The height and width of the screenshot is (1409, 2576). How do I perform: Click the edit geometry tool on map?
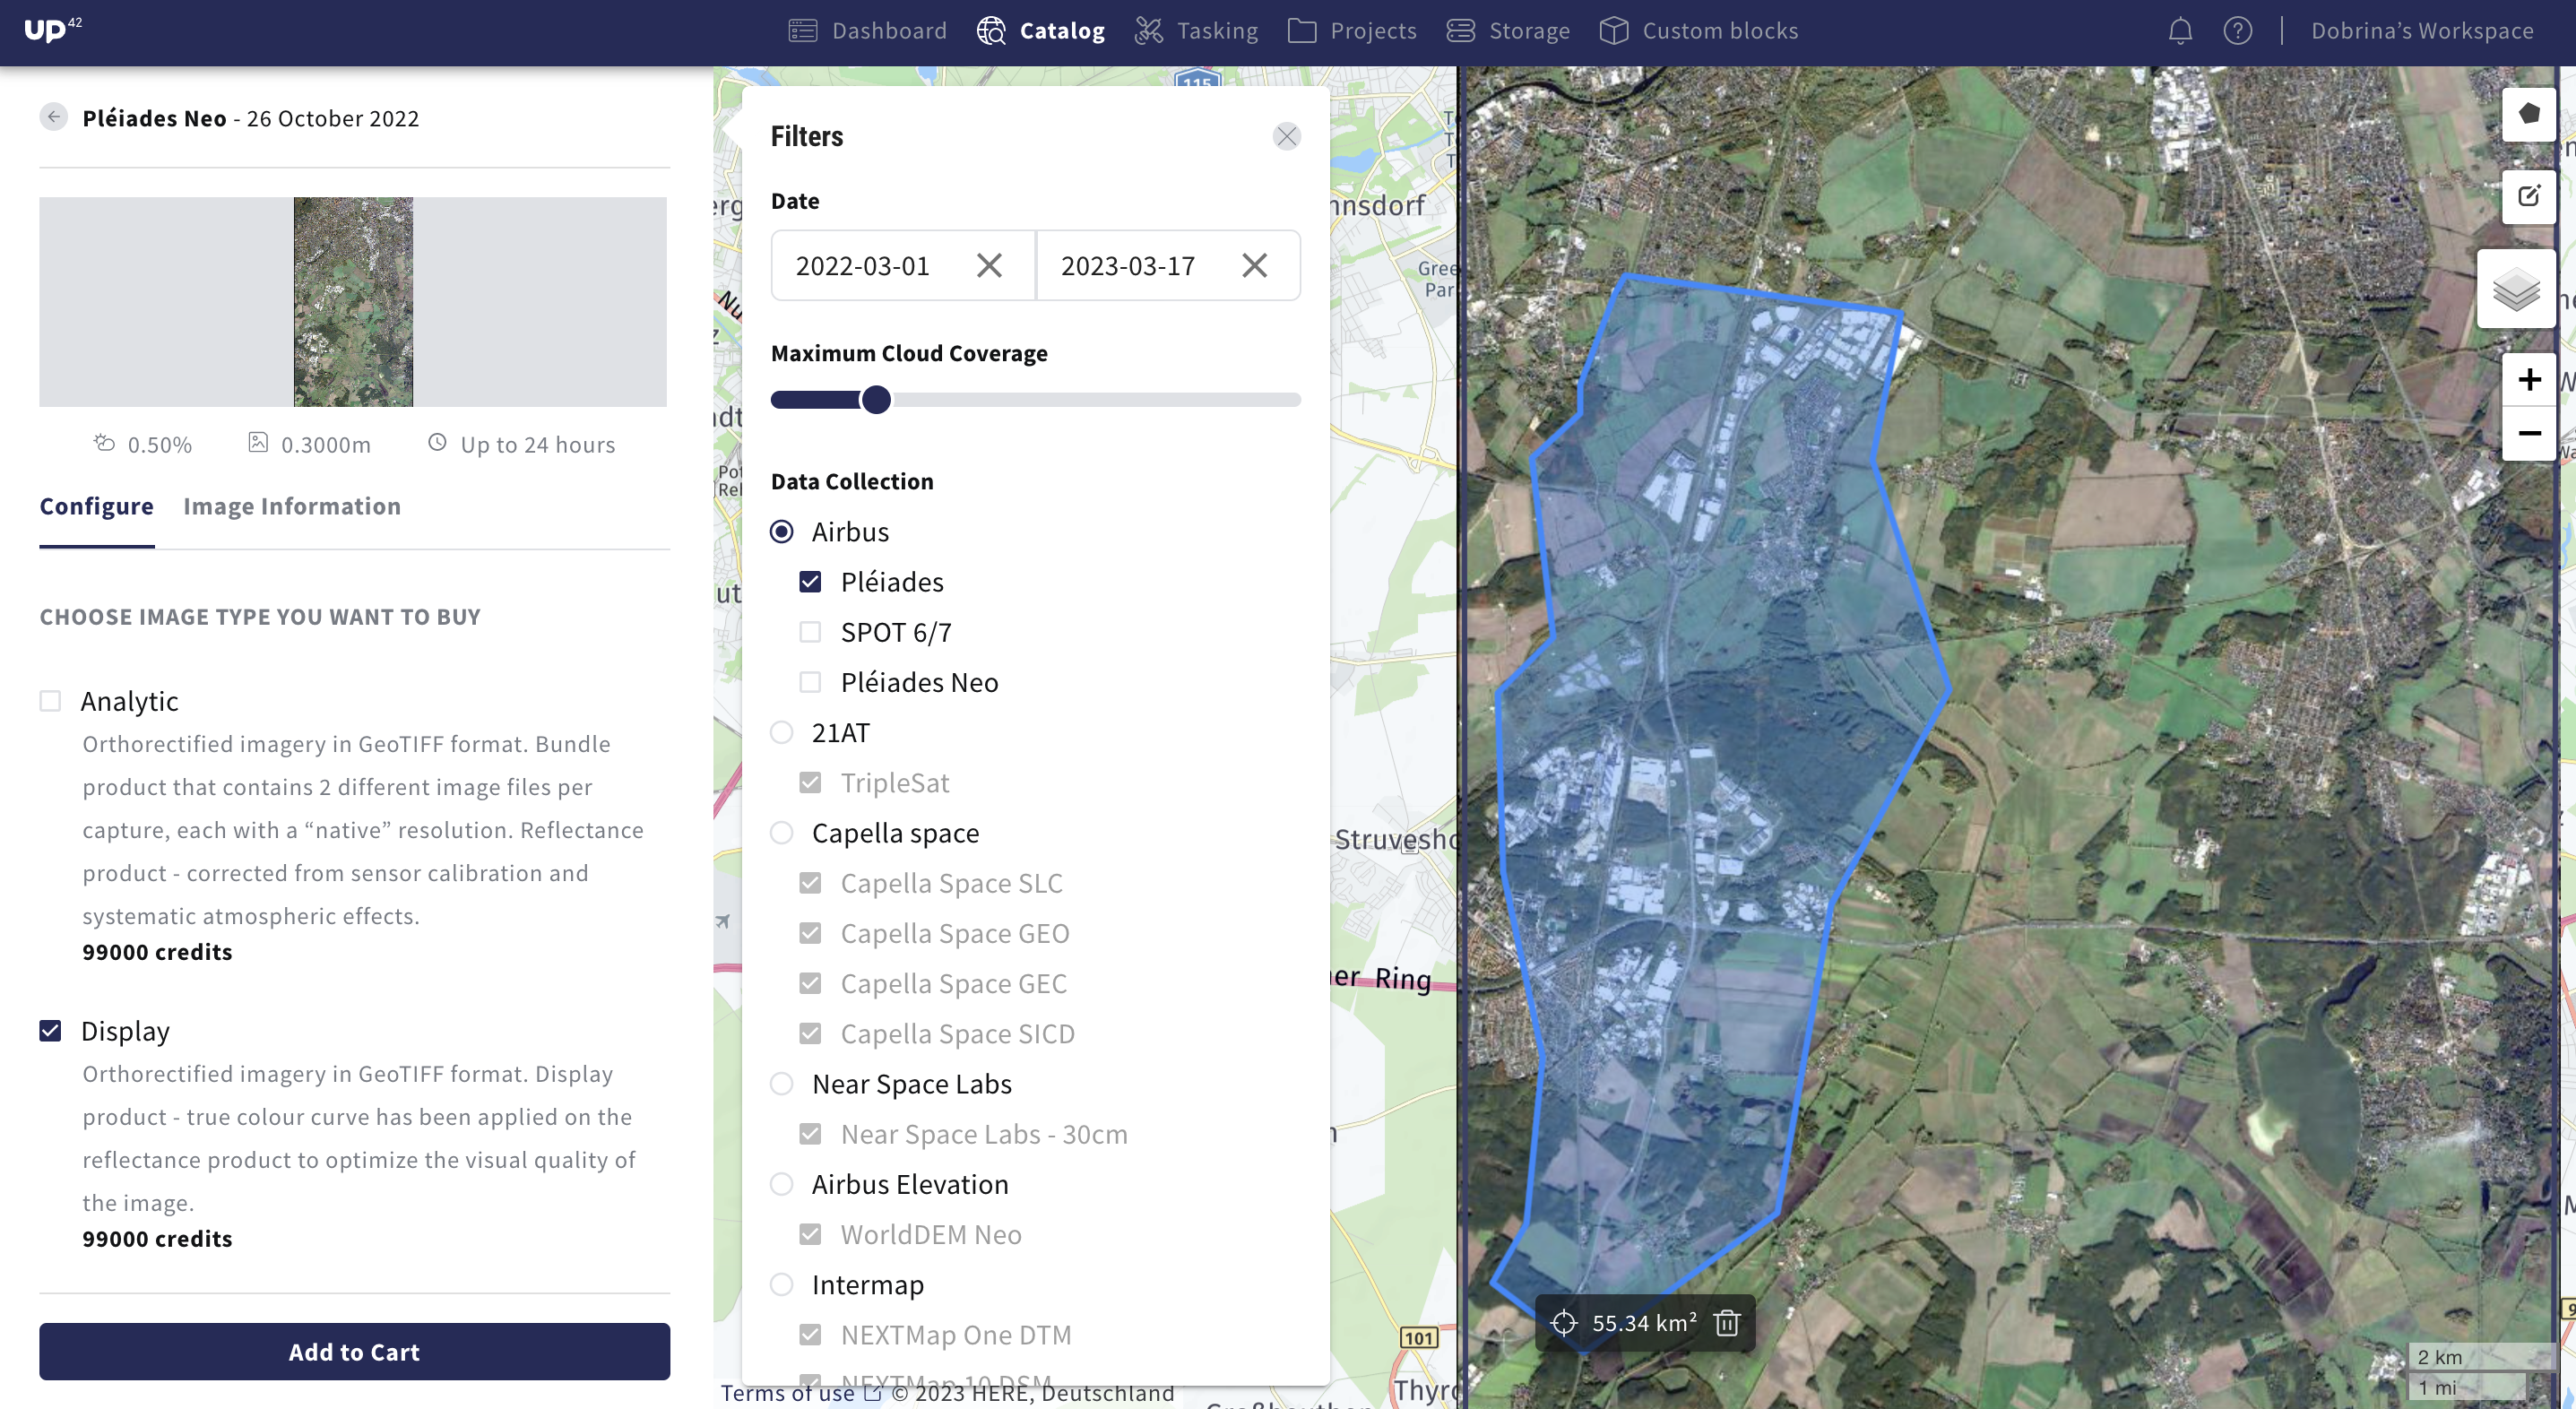click(2529, 196)
